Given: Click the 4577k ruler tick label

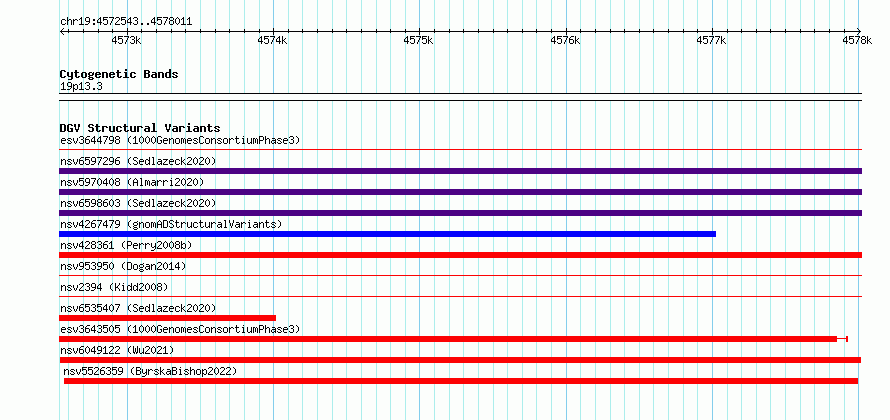Looking at the screenshot, I should [711, 40].
